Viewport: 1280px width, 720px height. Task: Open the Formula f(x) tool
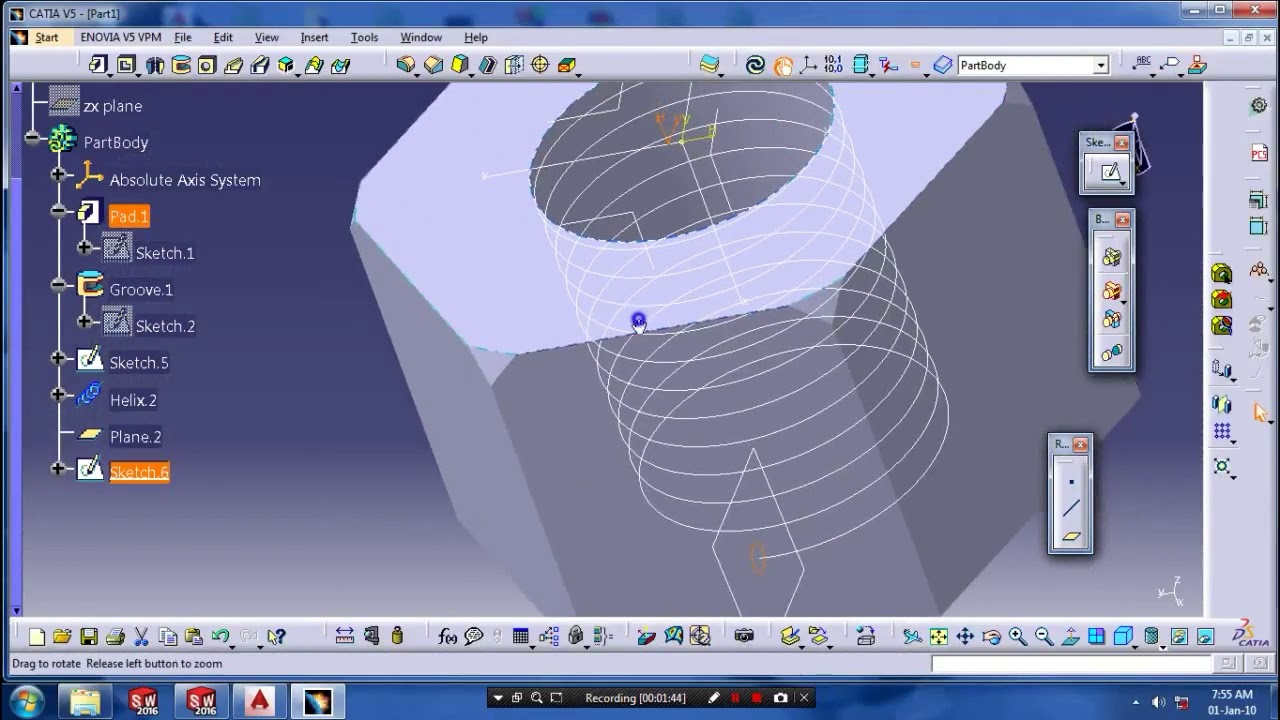(x=447, y=636)
